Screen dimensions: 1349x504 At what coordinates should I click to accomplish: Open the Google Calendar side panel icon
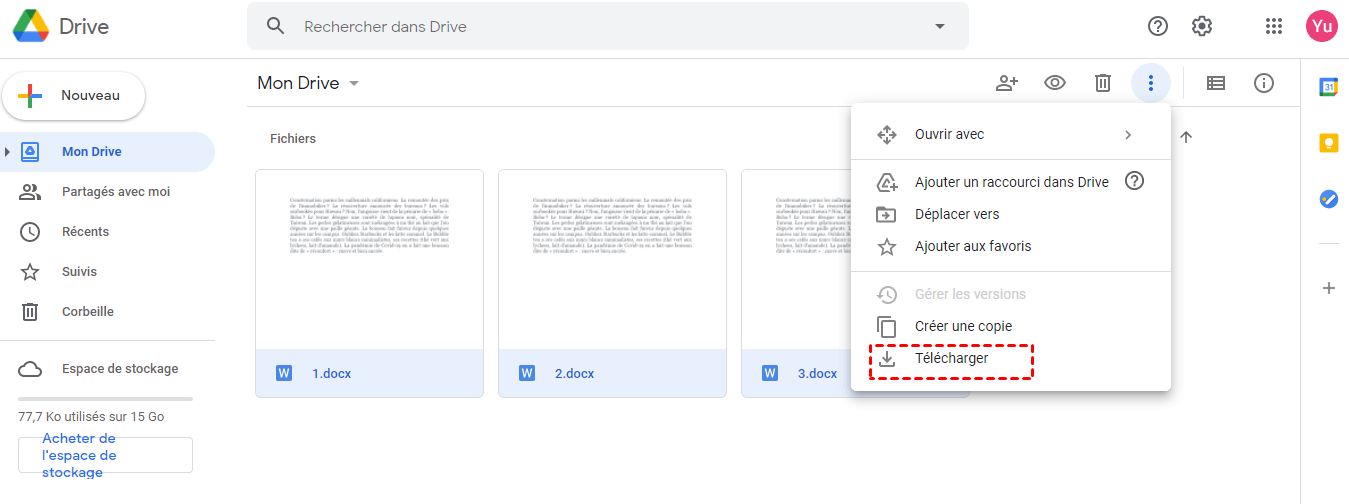tap(1329, 87)
